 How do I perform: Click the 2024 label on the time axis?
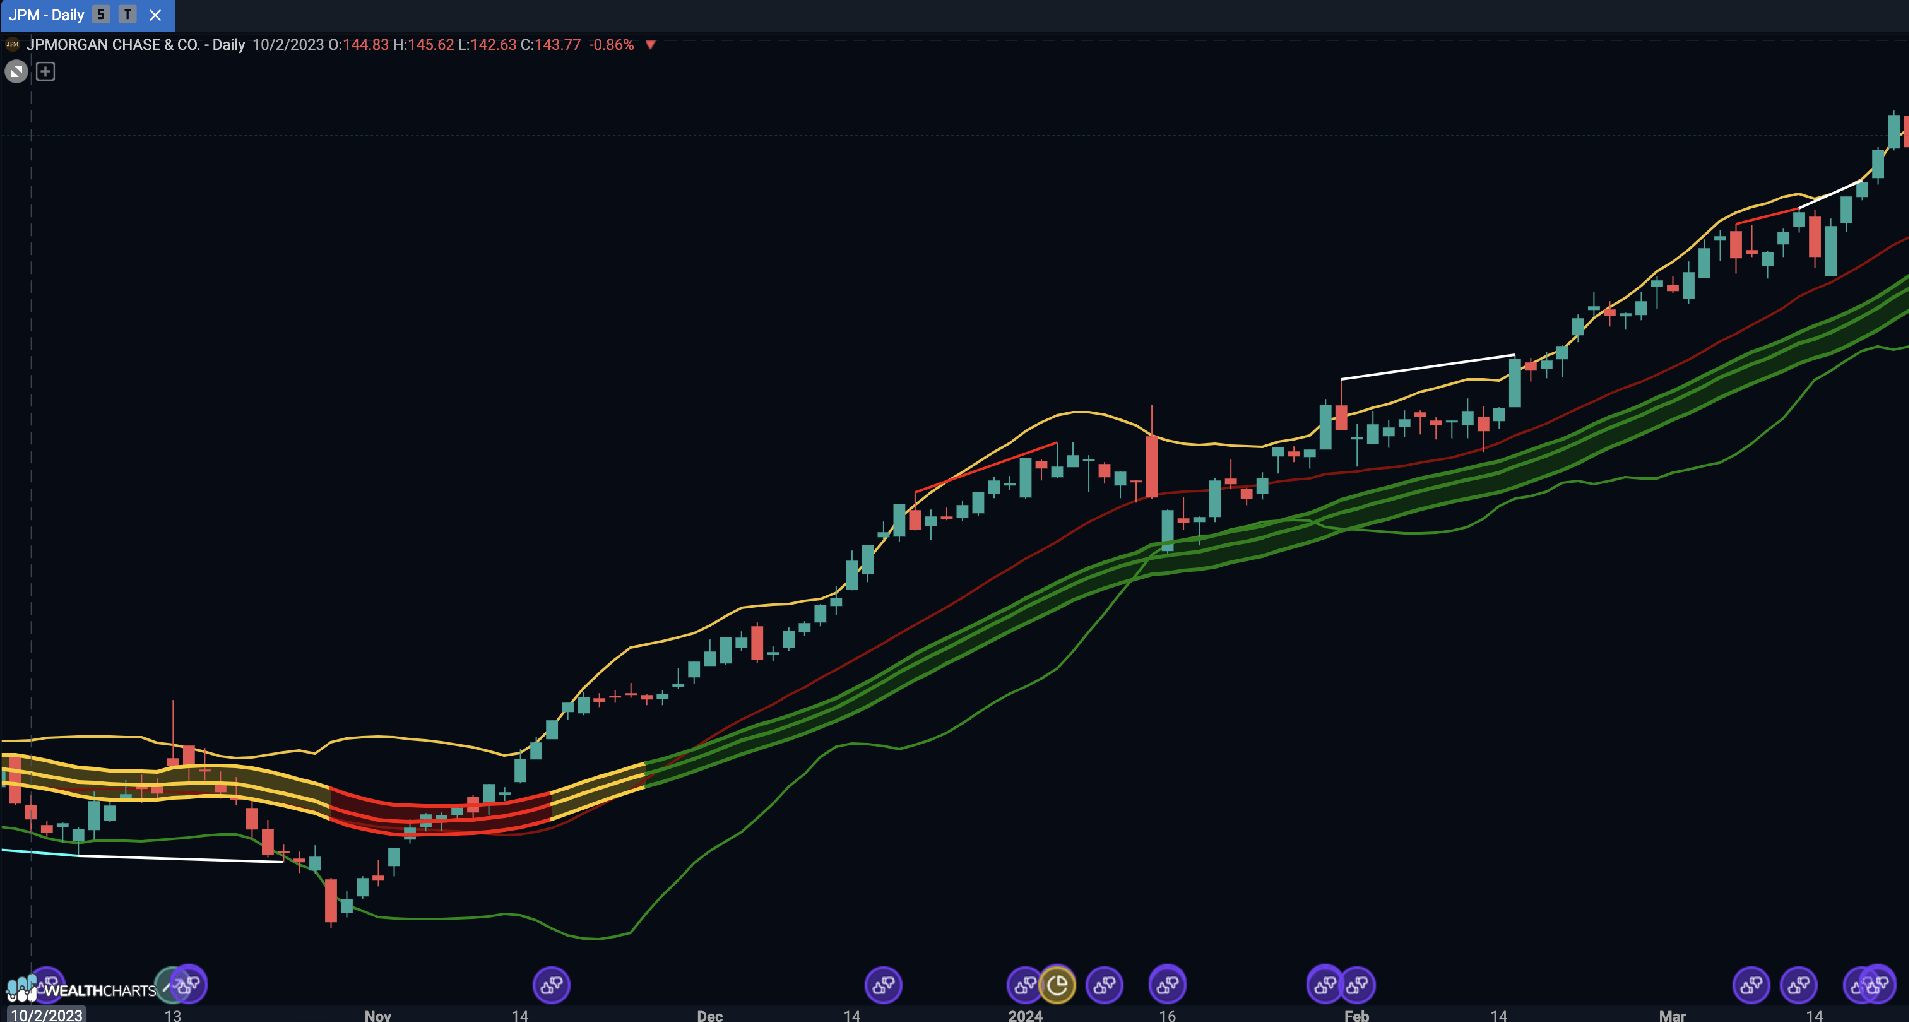click(x=1025, y=1015)
